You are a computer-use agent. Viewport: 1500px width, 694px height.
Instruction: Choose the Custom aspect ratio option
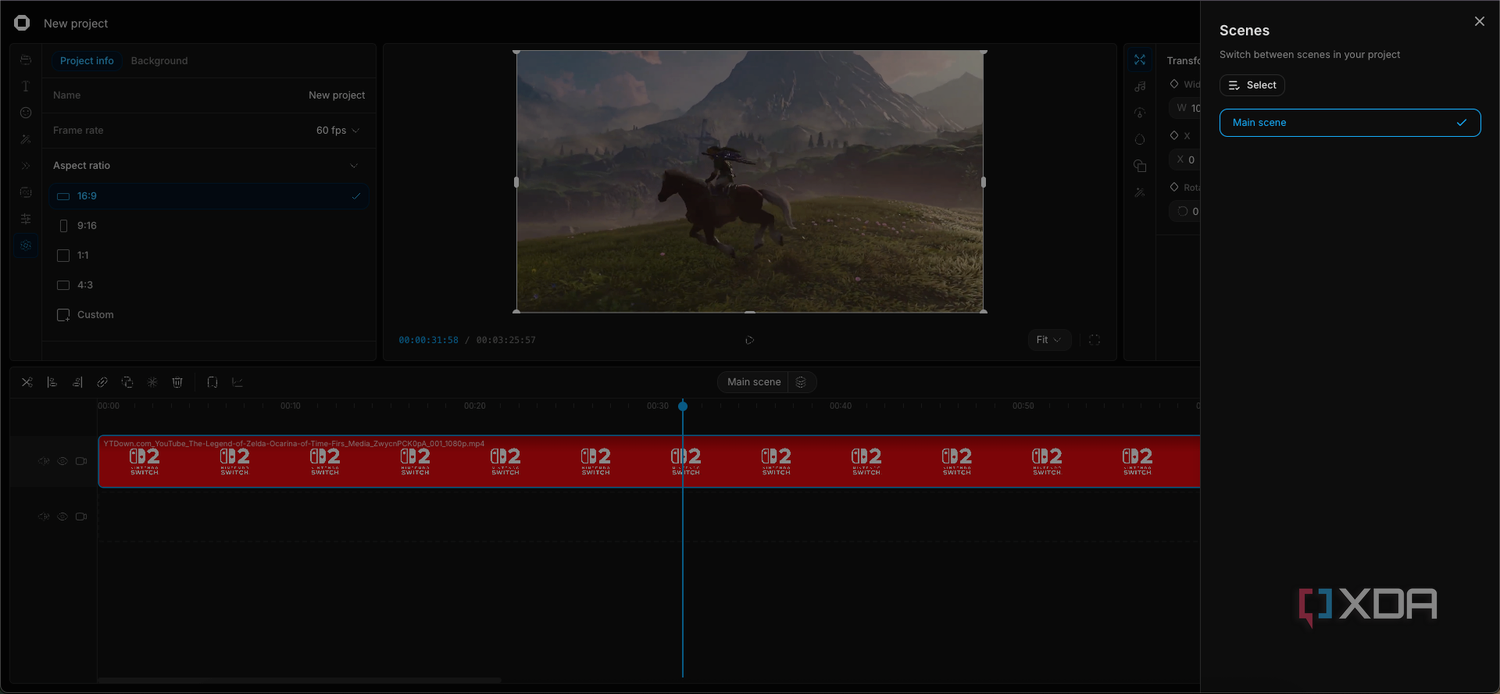pos(209,315)
